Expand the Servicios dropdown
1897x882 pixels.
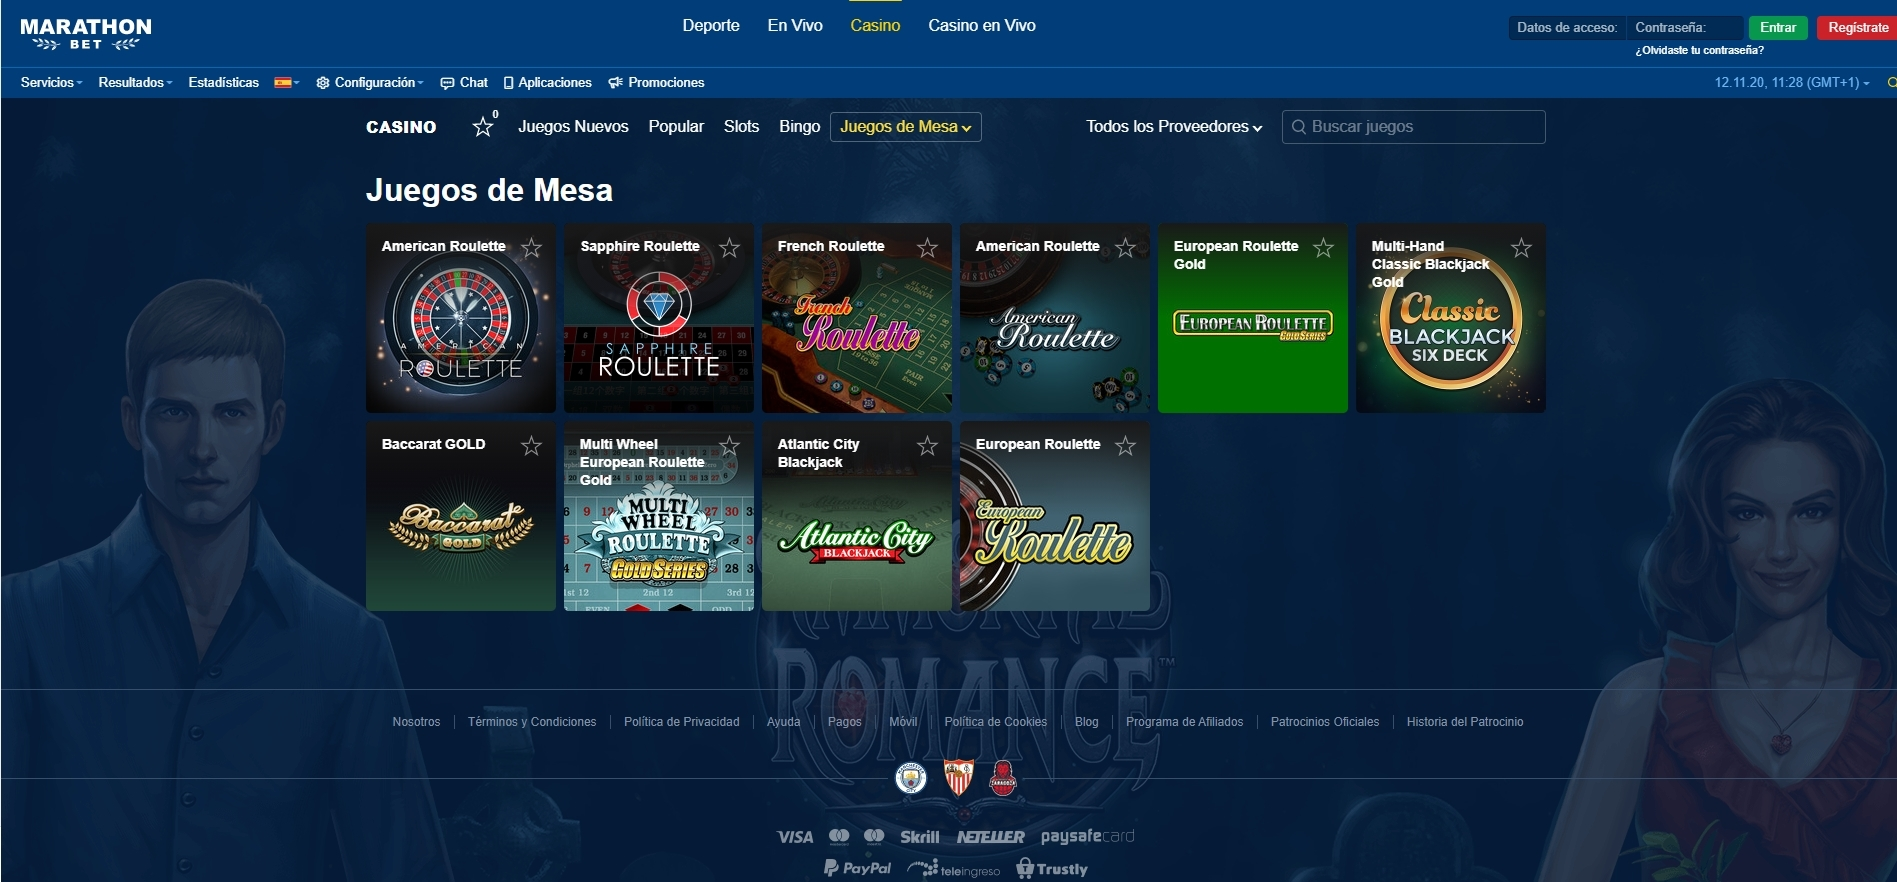pyautogui.click(x=51, y=83)
